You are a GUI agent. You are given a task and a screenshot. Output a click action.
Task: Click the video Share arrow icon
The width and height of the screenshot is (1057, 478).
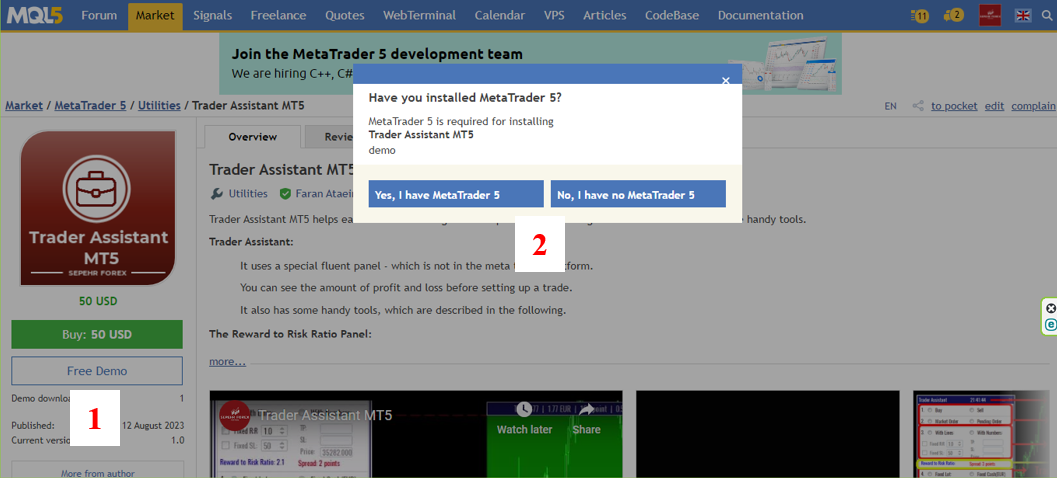click(586, 411)
